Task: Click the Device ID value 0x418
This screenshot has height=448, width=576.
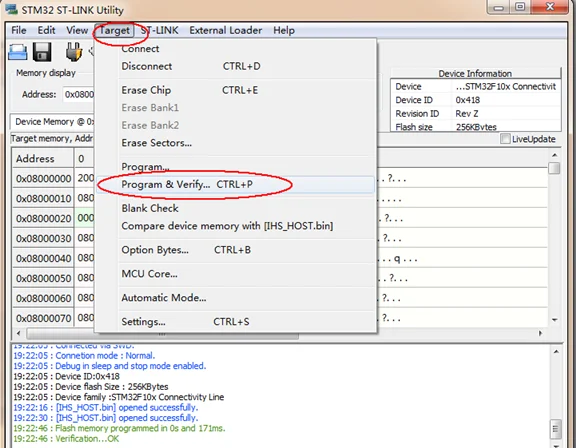Action: pos(468,100)
